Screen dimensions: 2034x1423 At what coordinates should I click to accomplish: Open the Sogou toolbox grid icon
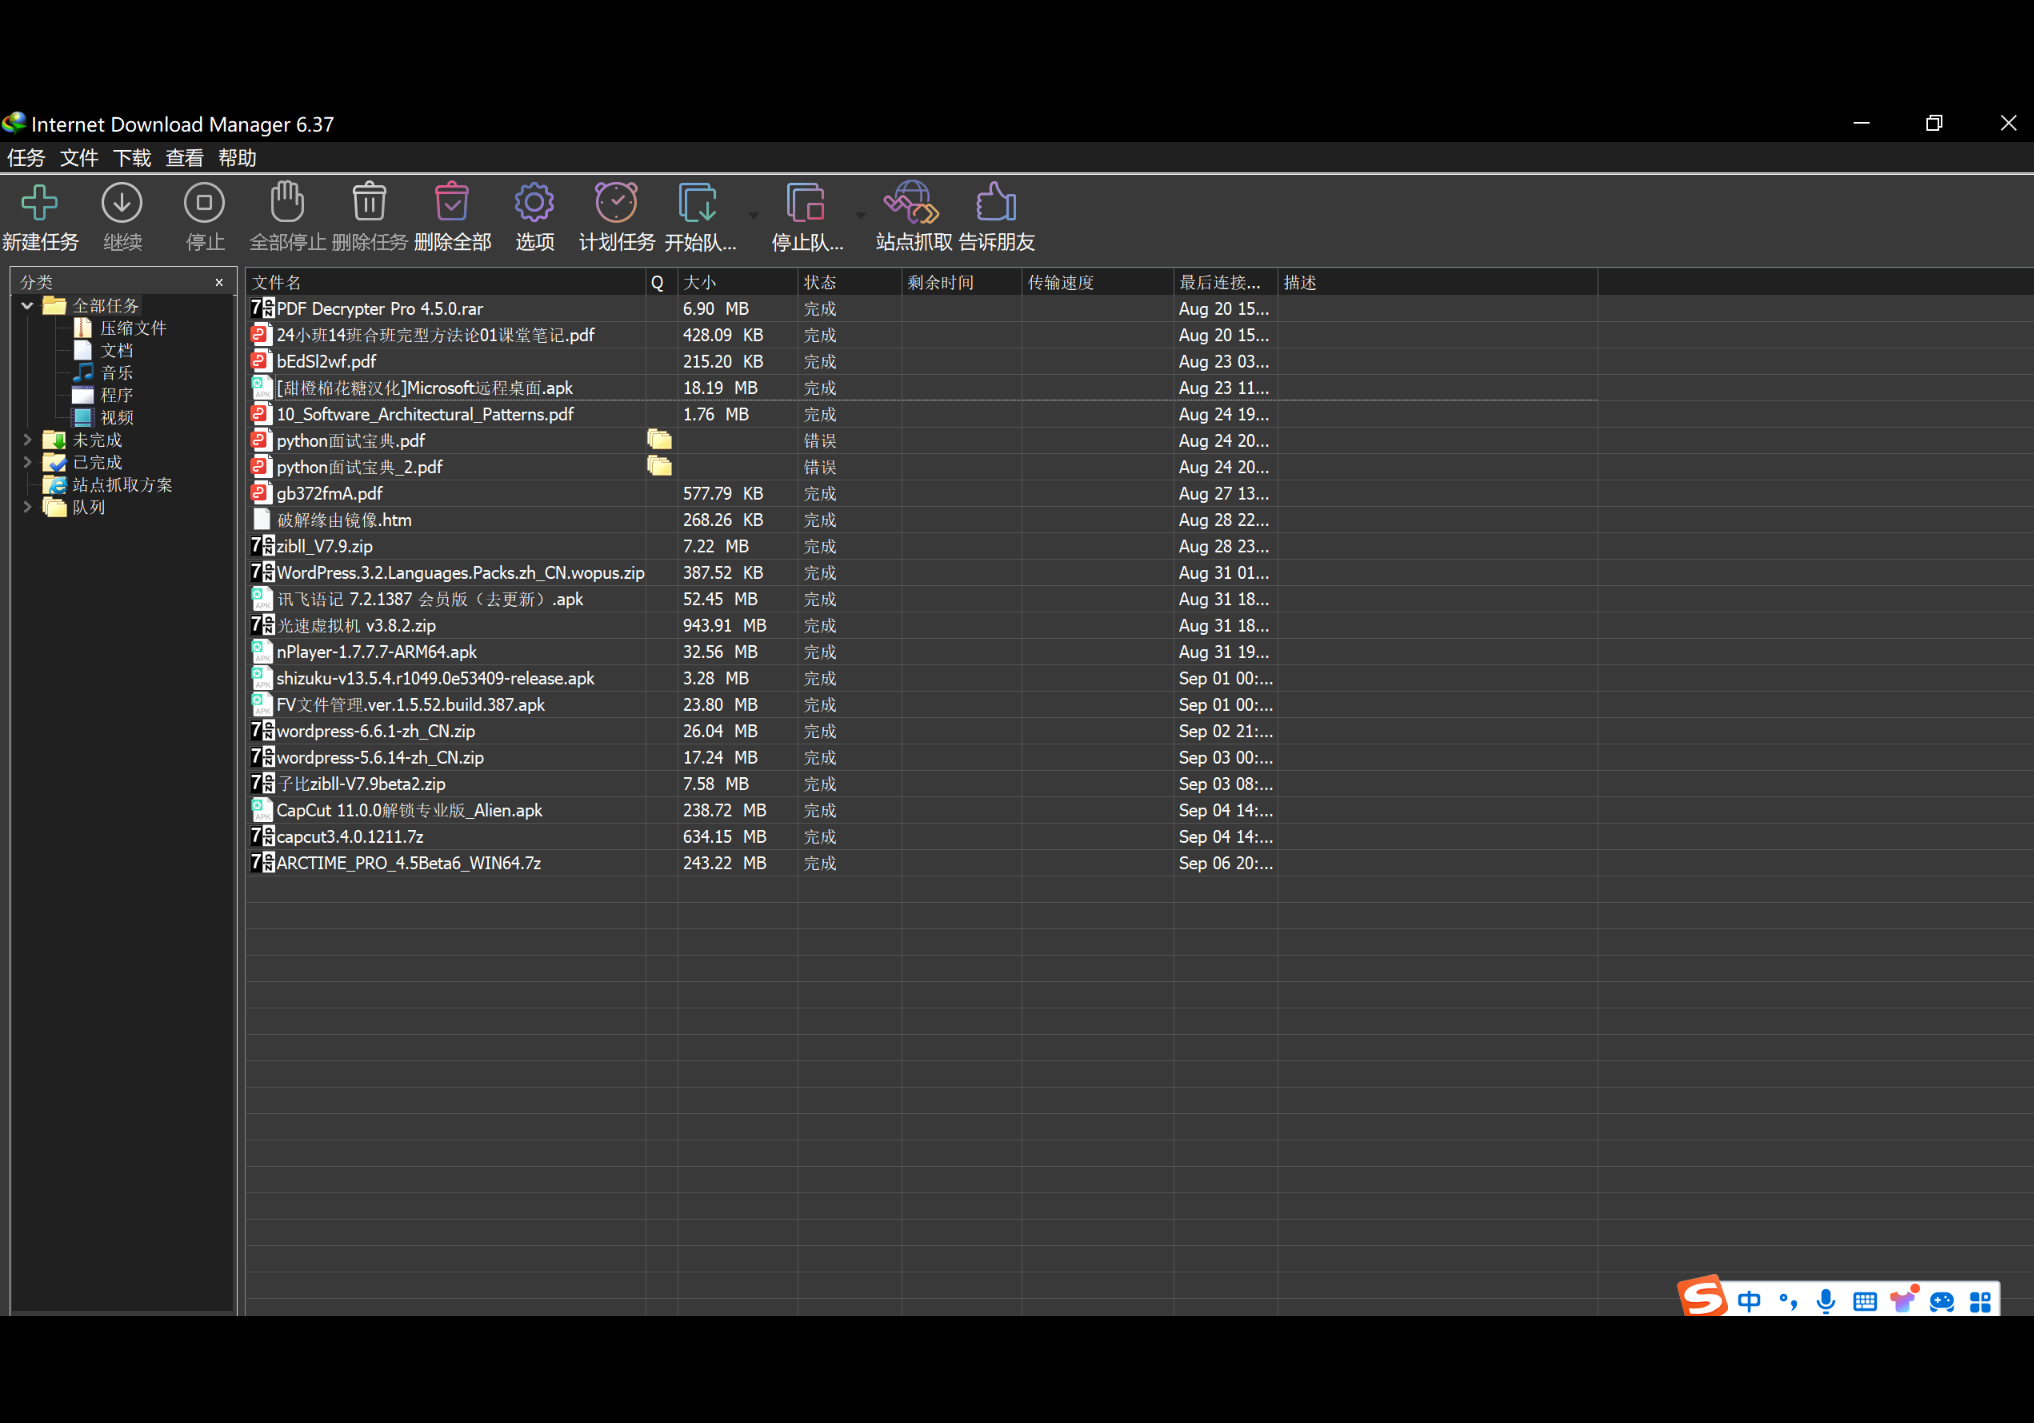pos(1980,1301)
